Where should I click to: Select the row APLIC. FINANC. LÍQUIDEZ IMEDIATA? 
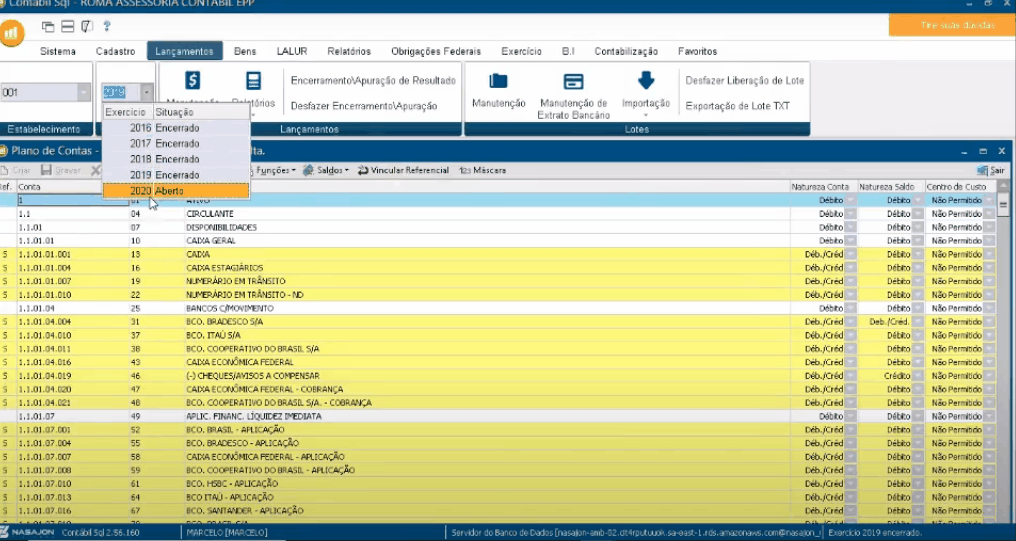(x=498, y=417)
